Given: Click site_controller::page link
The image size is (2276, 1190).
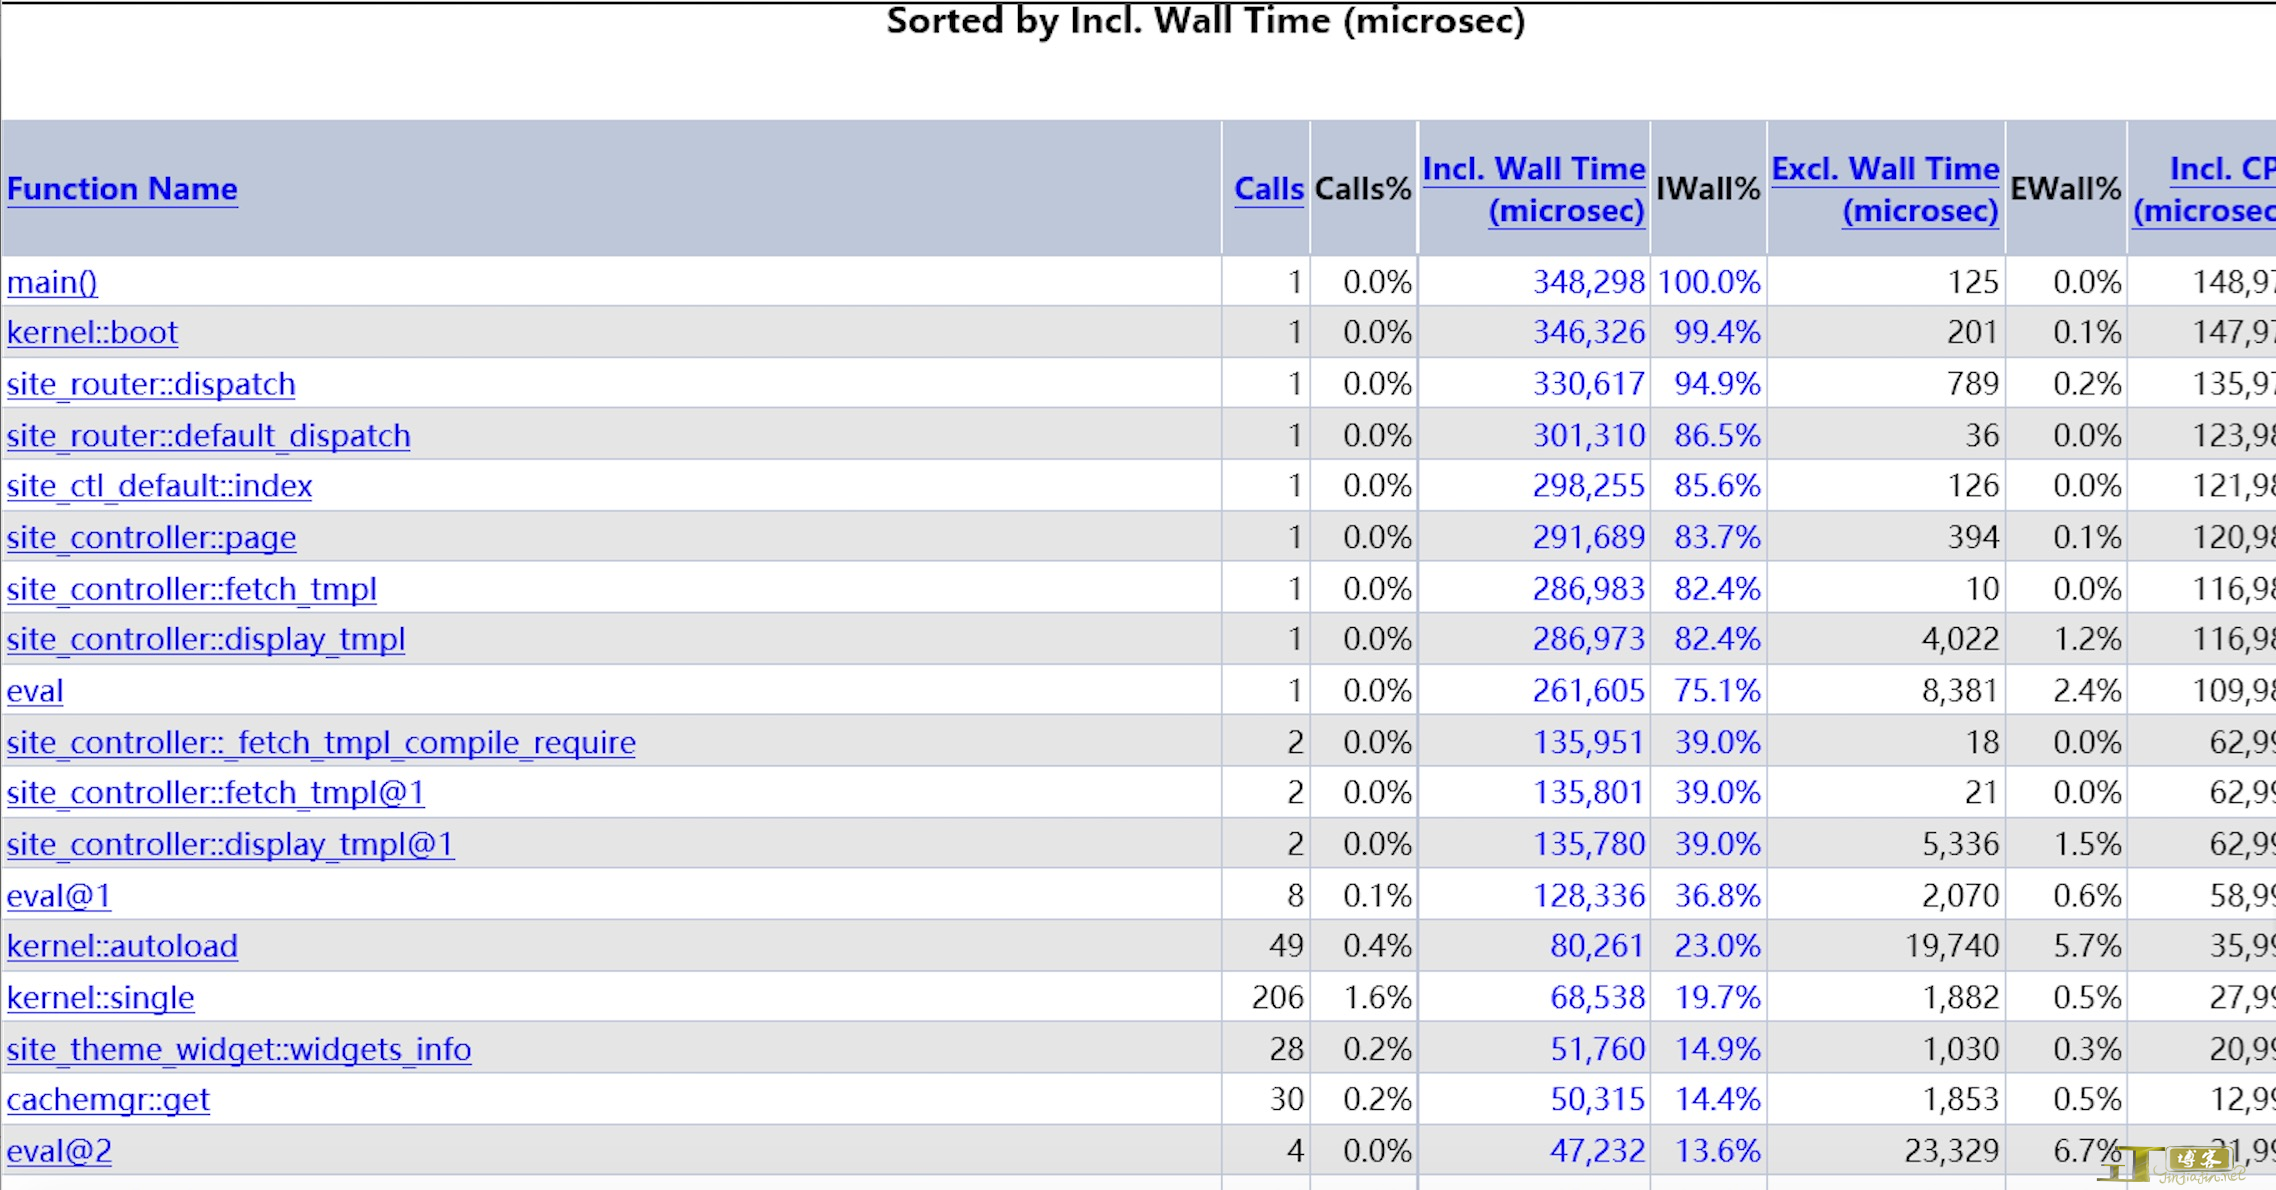Looking at the screenshot, I should click(151, 539).
